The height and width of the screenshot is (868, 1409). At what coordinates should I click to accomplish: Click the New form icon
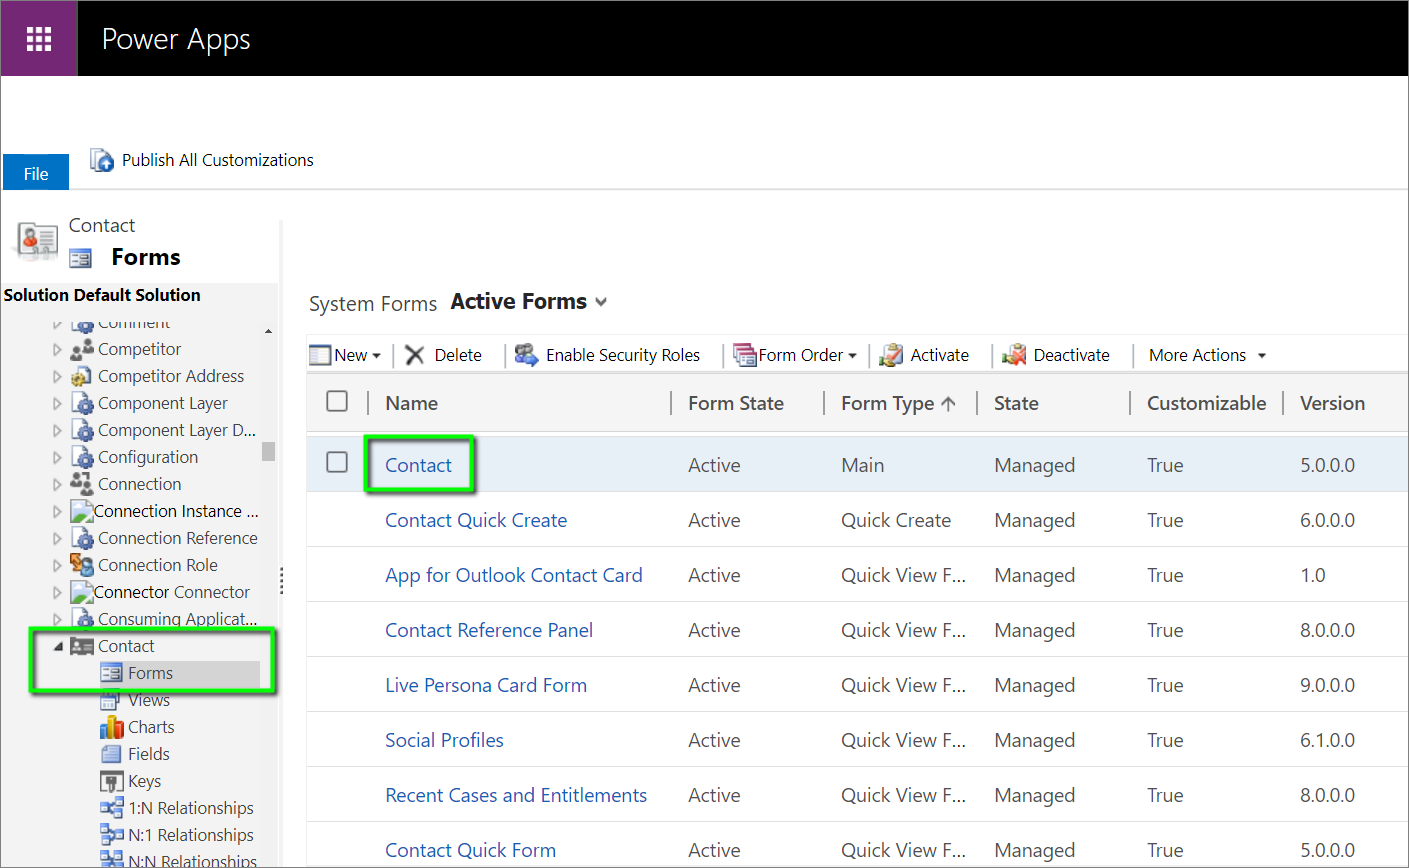(x=320, y=355)
